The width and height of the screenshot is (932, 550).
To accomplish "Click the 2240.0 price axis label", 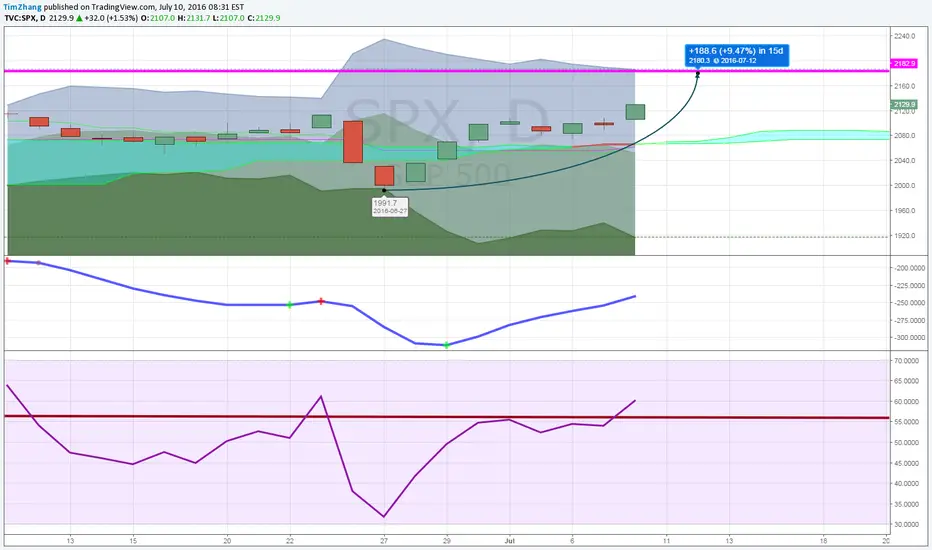I will coord(904,36).
